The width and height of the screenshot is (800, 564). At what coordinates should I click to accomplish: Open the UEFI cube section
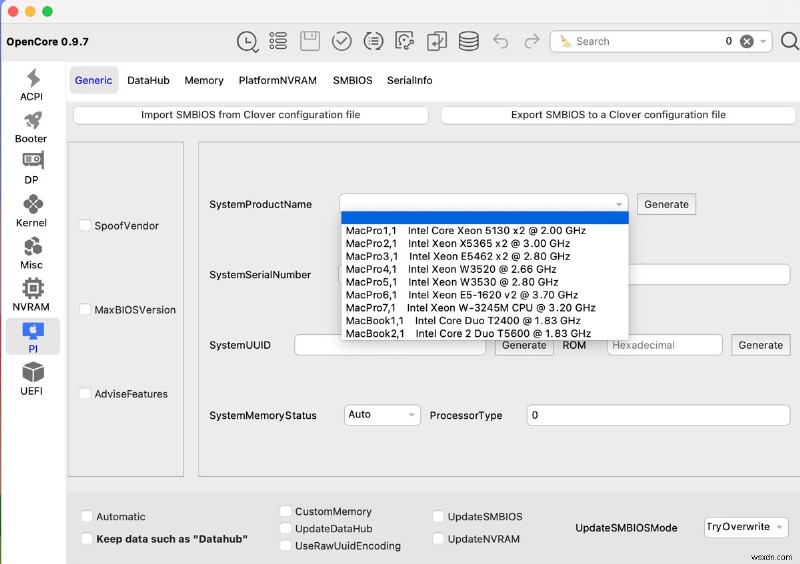[x=32, y=379]
